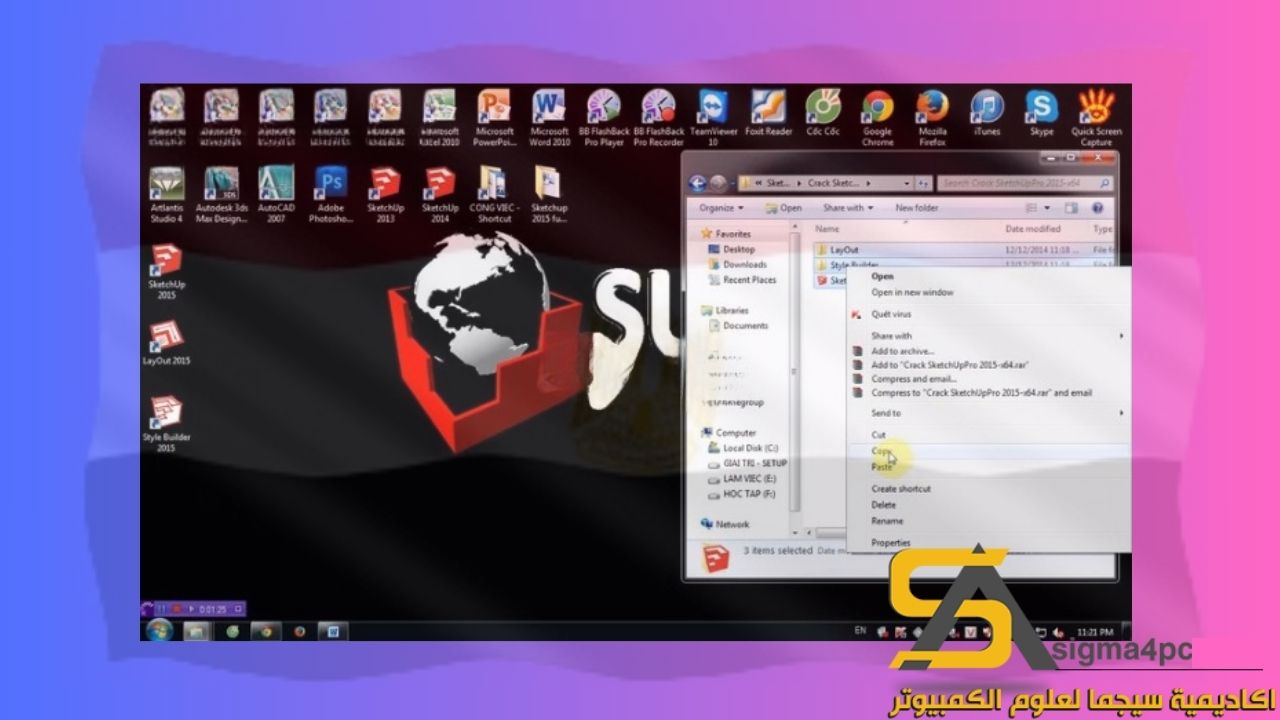Open Properties from the context menu

point(890,543)
